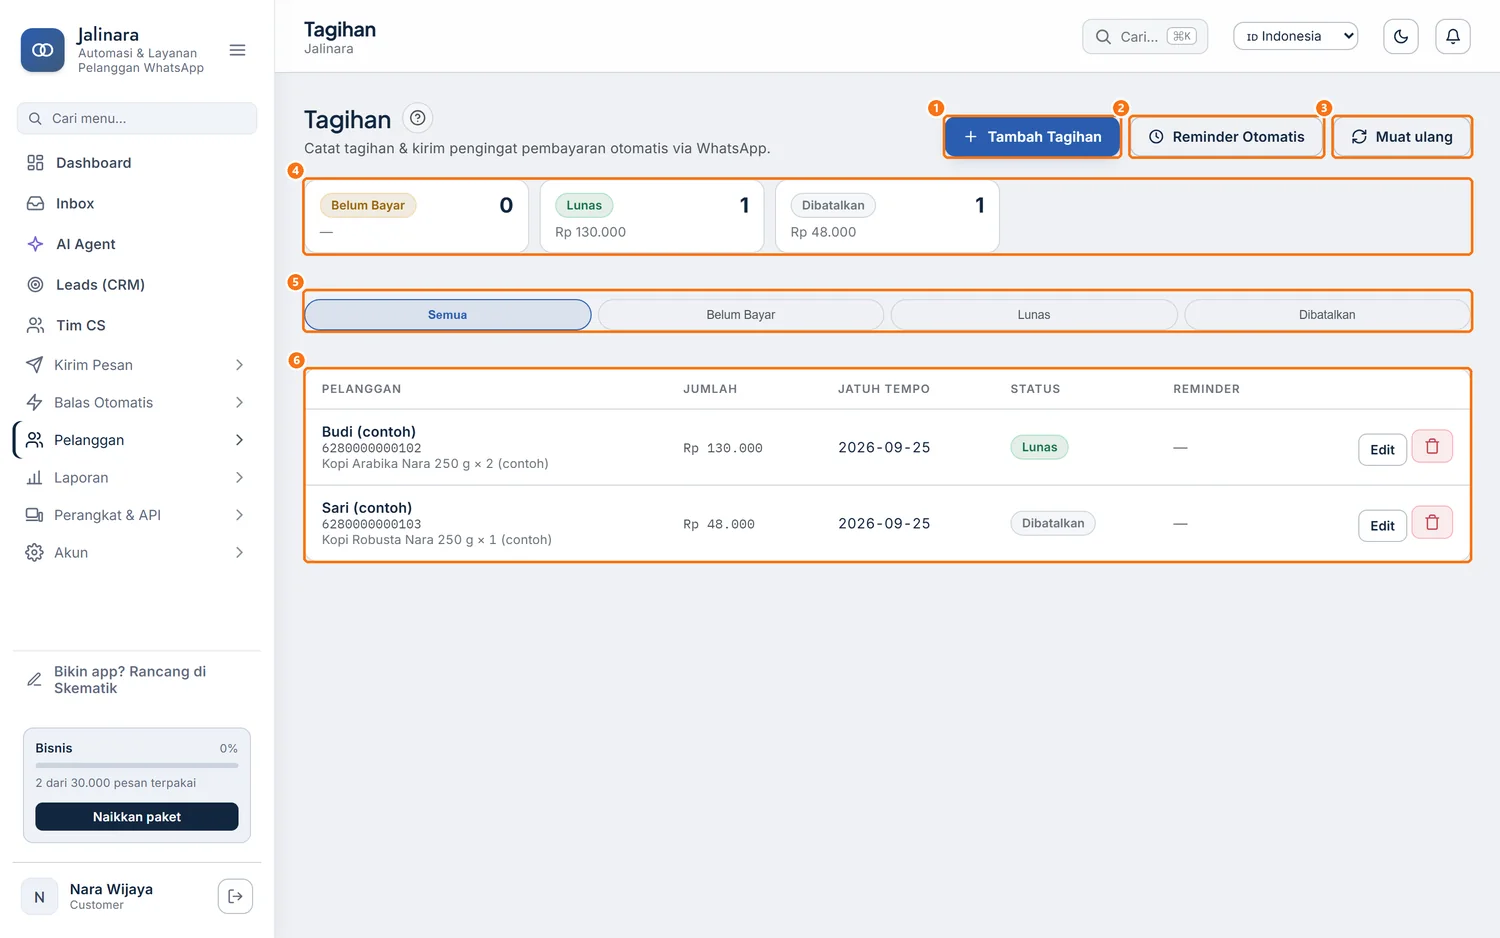
Task: Click the Jalinara logo icon
Action: pyautogui.click(x=42, y=50)
